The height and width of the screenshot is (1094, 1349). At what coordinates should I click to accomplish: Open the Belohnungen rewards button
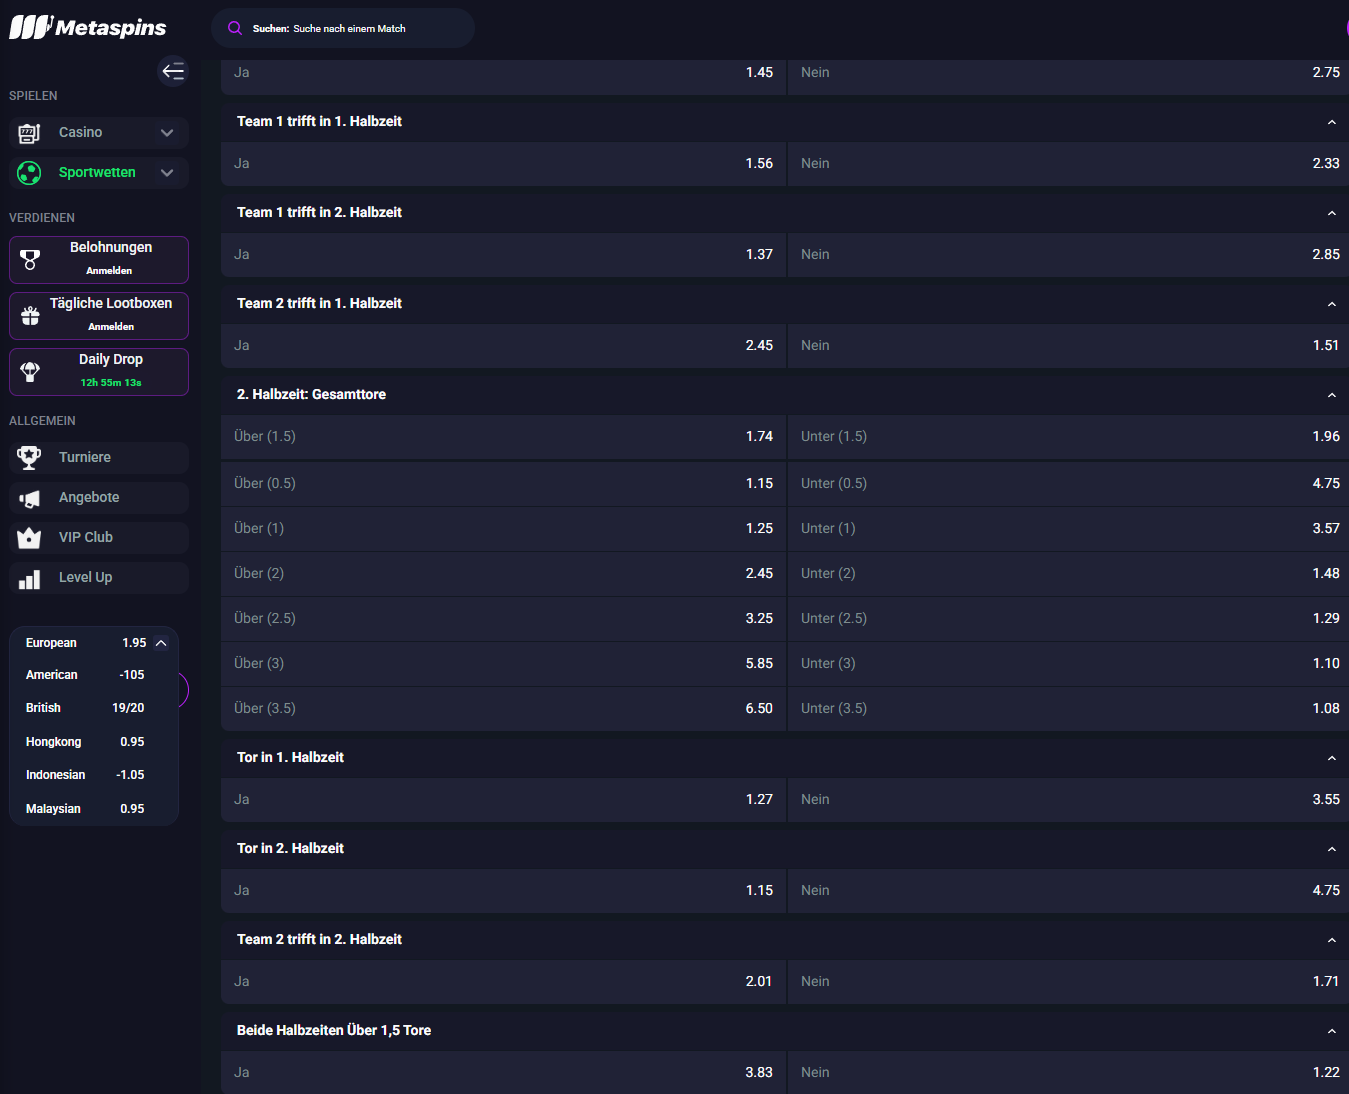coord(99,260)
